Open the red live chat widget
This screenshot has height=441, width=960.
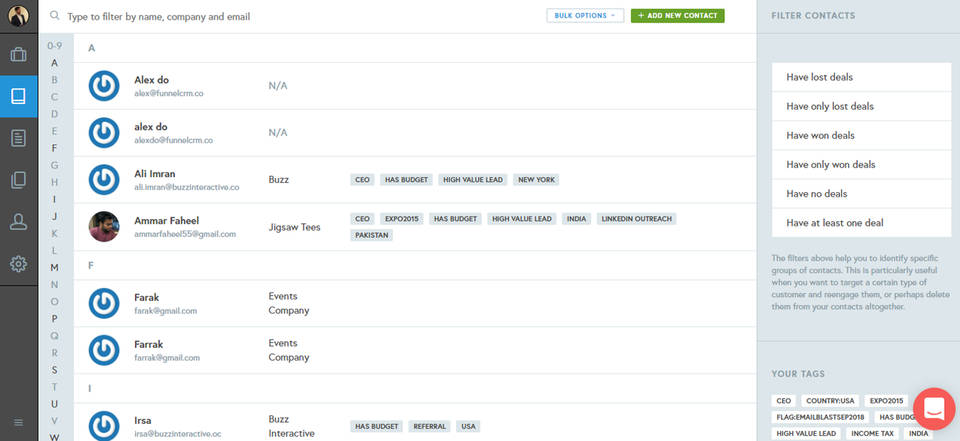(934, 408)
